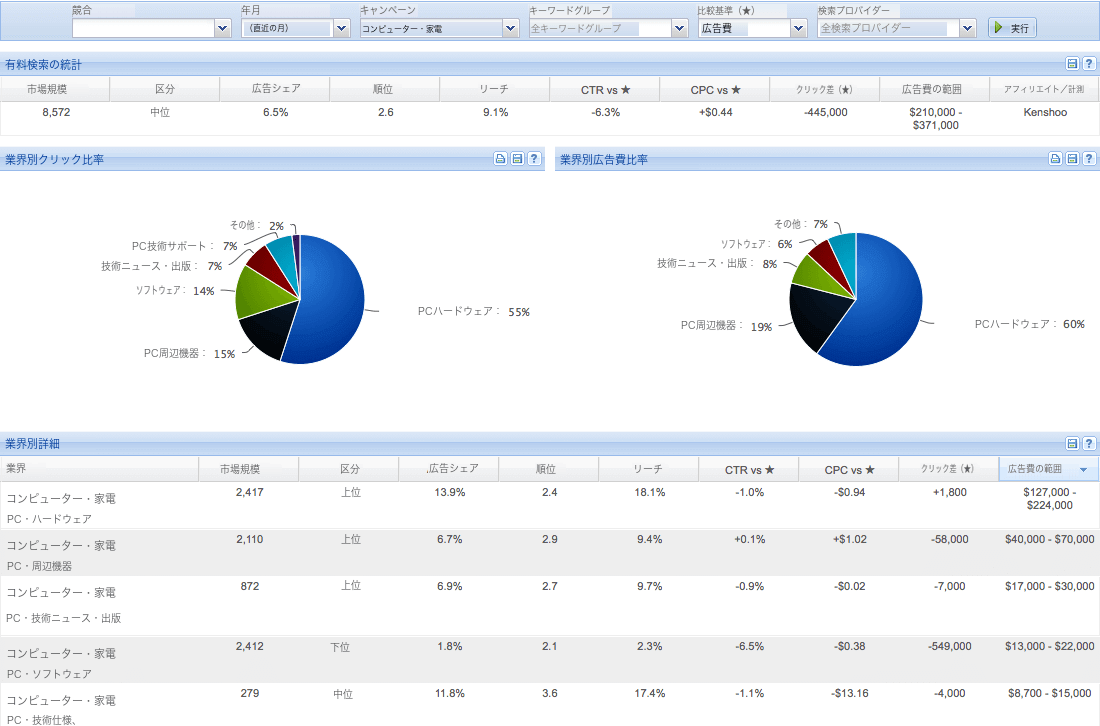The image size is (1100, 726).
Task: Click the 業界別詳細 panel title
Action: click(x=32, y=443)
